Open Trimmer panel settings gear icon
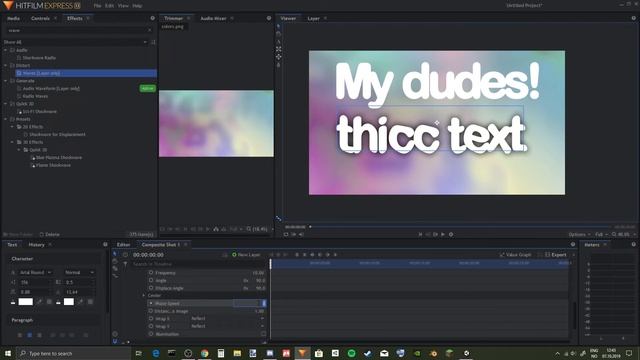Screen dimensions: 640x360 point(269,18)
